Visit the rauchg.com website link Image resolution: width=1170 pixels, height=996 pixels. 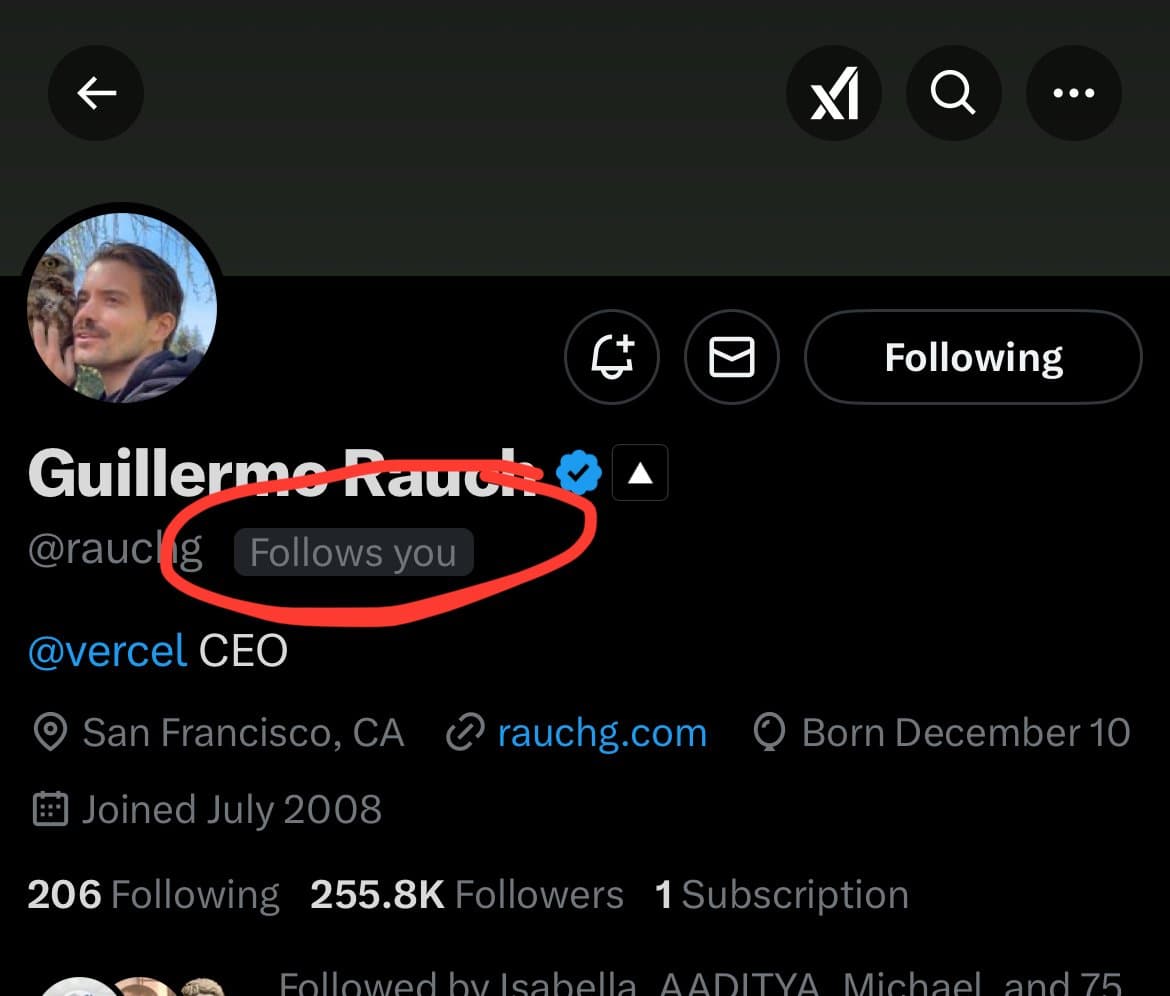[x=602, y=733]
